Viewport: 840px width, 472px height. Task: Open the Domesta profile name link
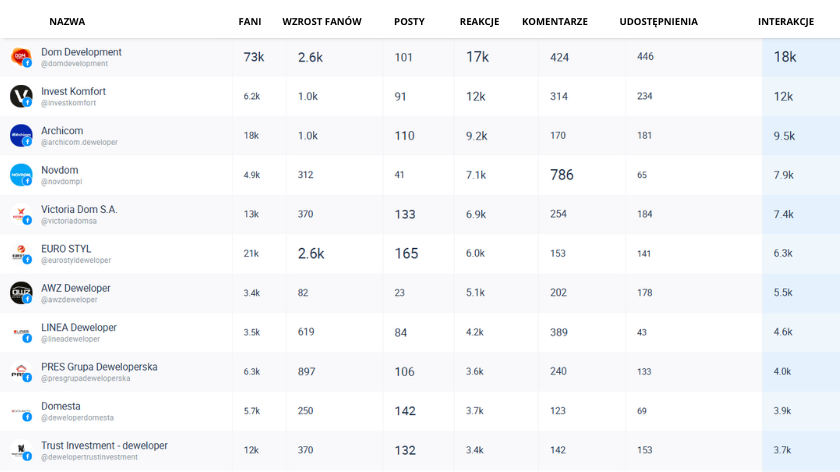coord(61,406)
